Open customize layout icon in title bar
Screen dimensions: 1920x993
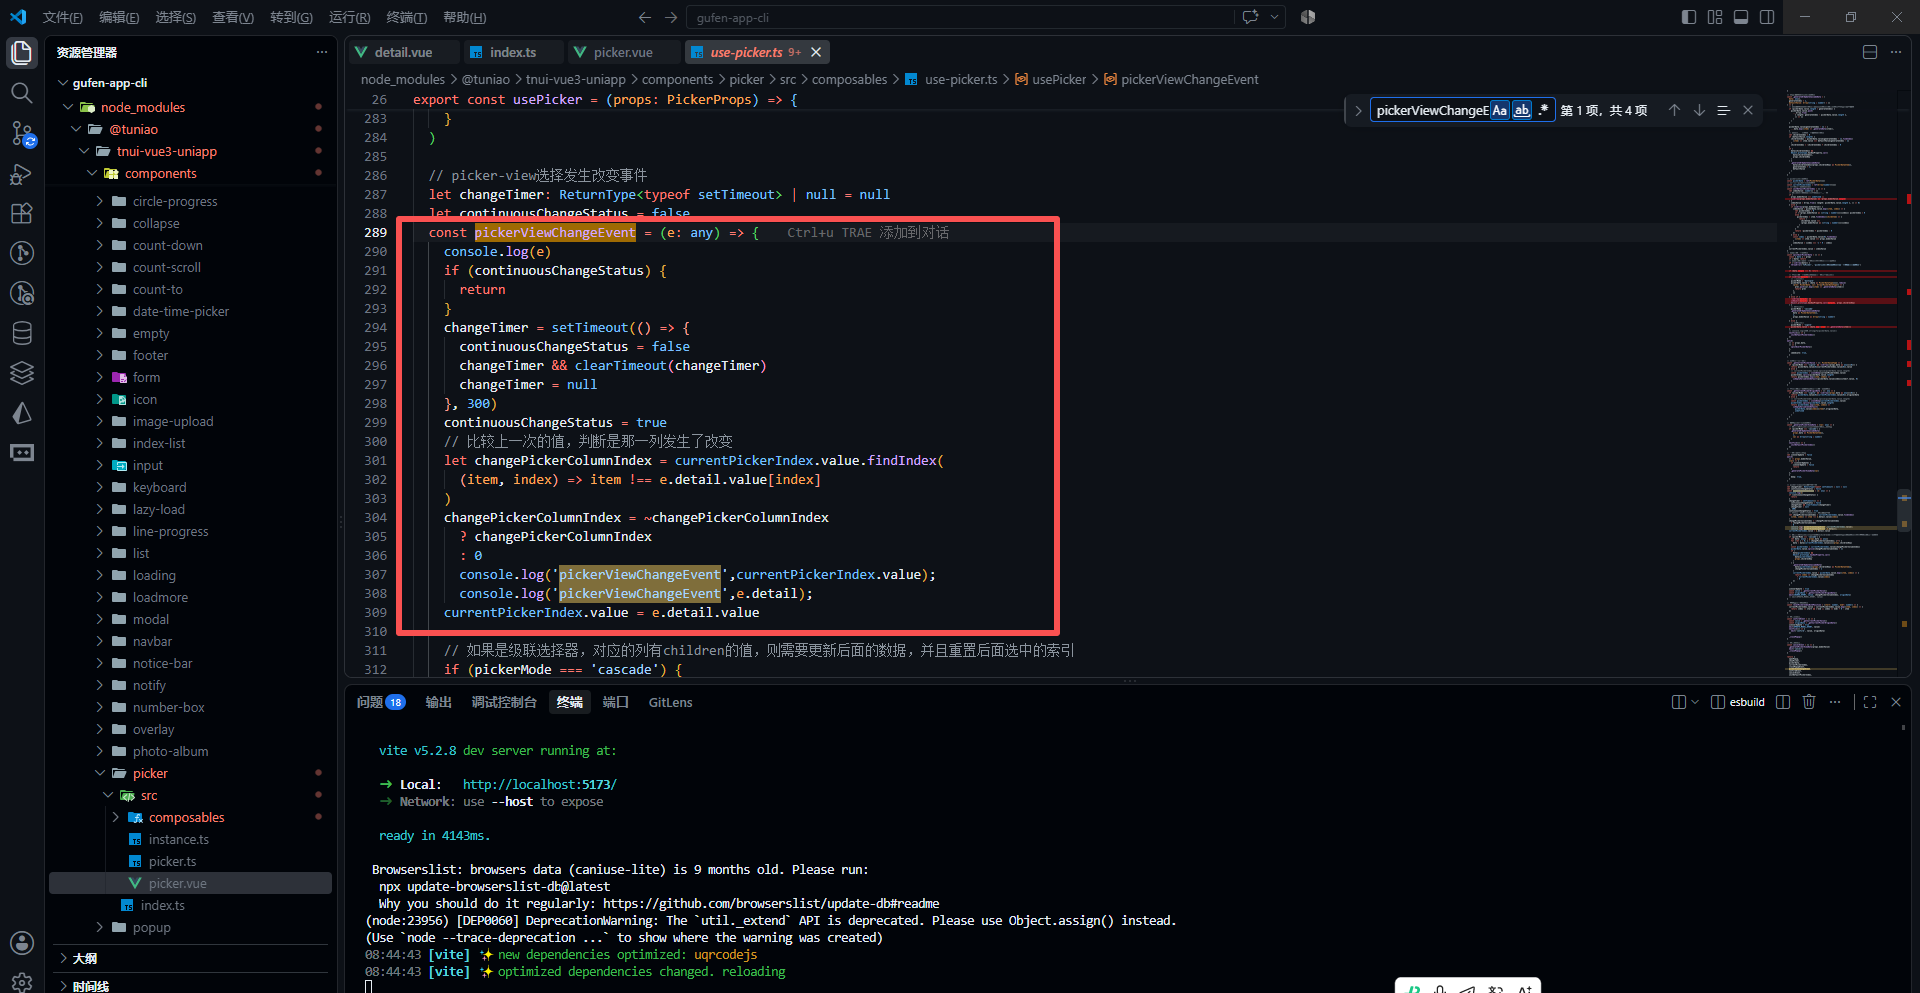tap(1715, 17)
